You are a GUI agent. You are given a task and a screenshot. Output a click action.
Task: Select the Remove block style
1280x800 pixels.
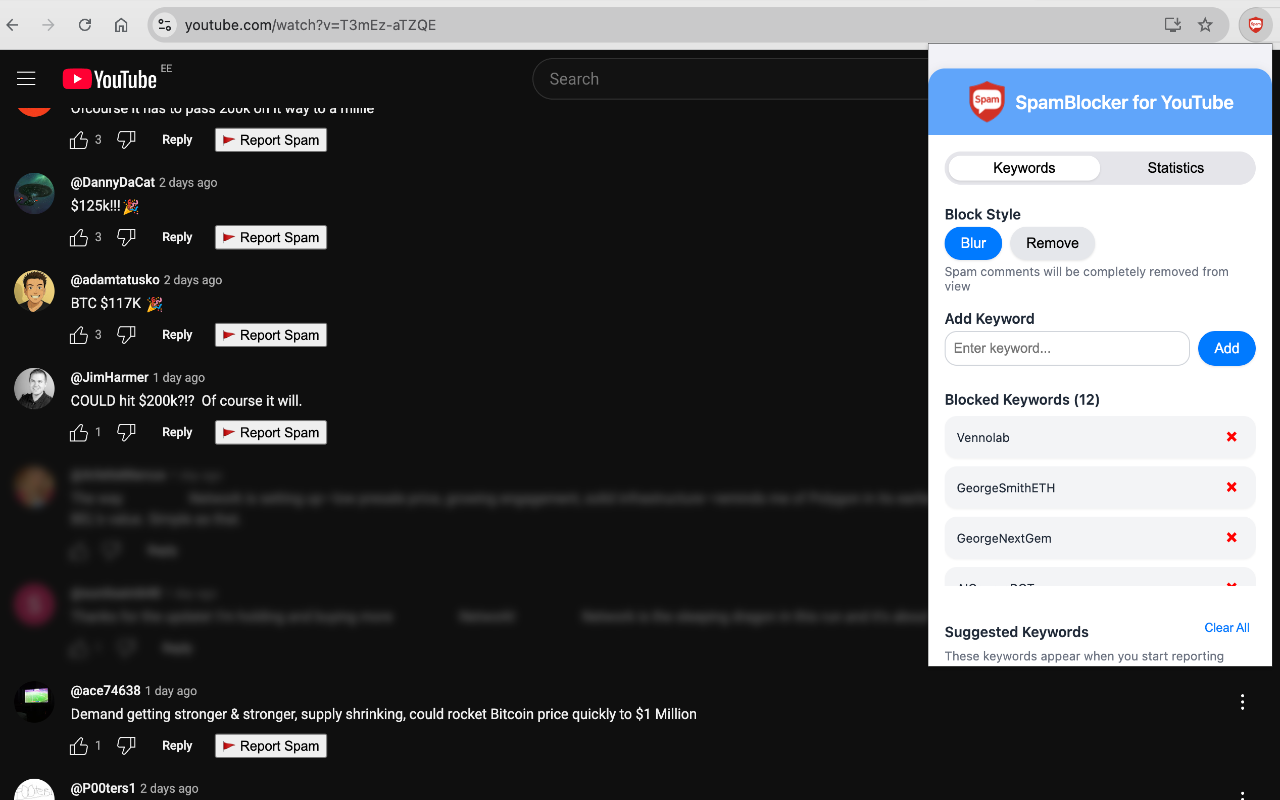pyautogui.click(x=1052, y=243)
